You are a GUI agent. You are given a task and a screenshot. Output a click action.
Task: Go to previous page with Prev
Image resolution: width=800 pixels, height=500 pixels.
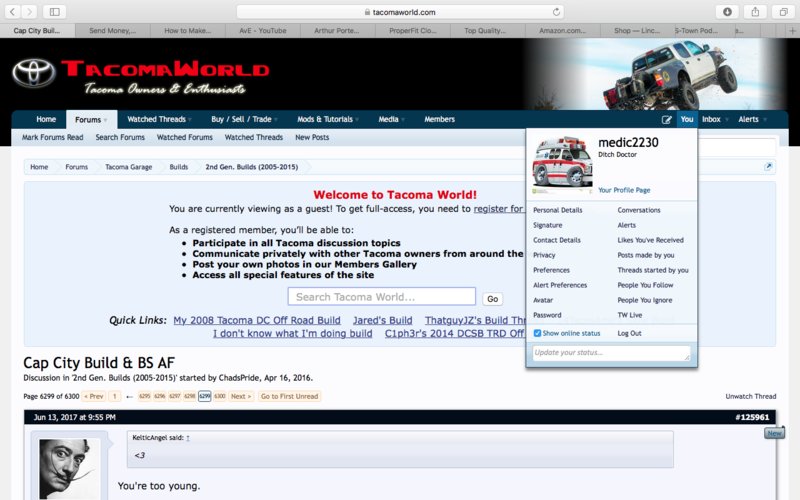click(x=93, y=396)
